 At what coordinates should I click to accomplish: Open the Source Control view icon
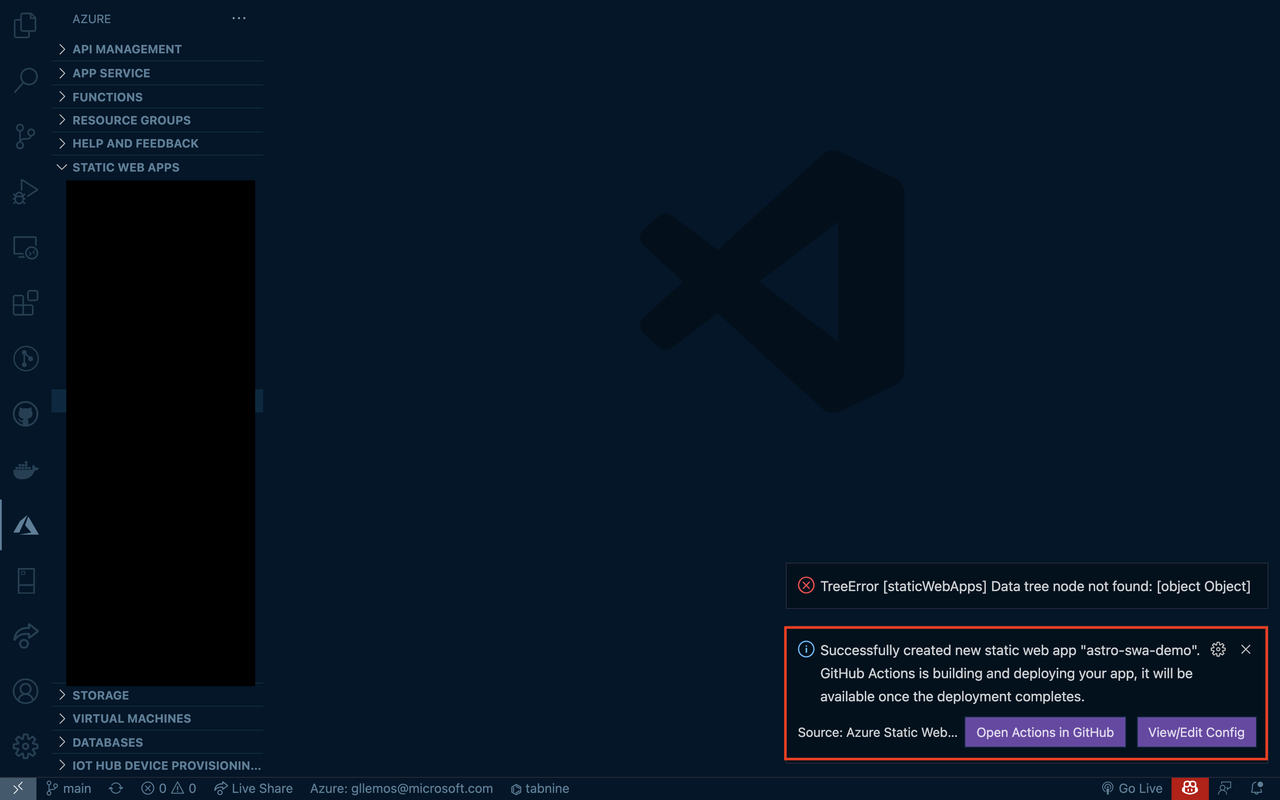click(x=25, y=136)
